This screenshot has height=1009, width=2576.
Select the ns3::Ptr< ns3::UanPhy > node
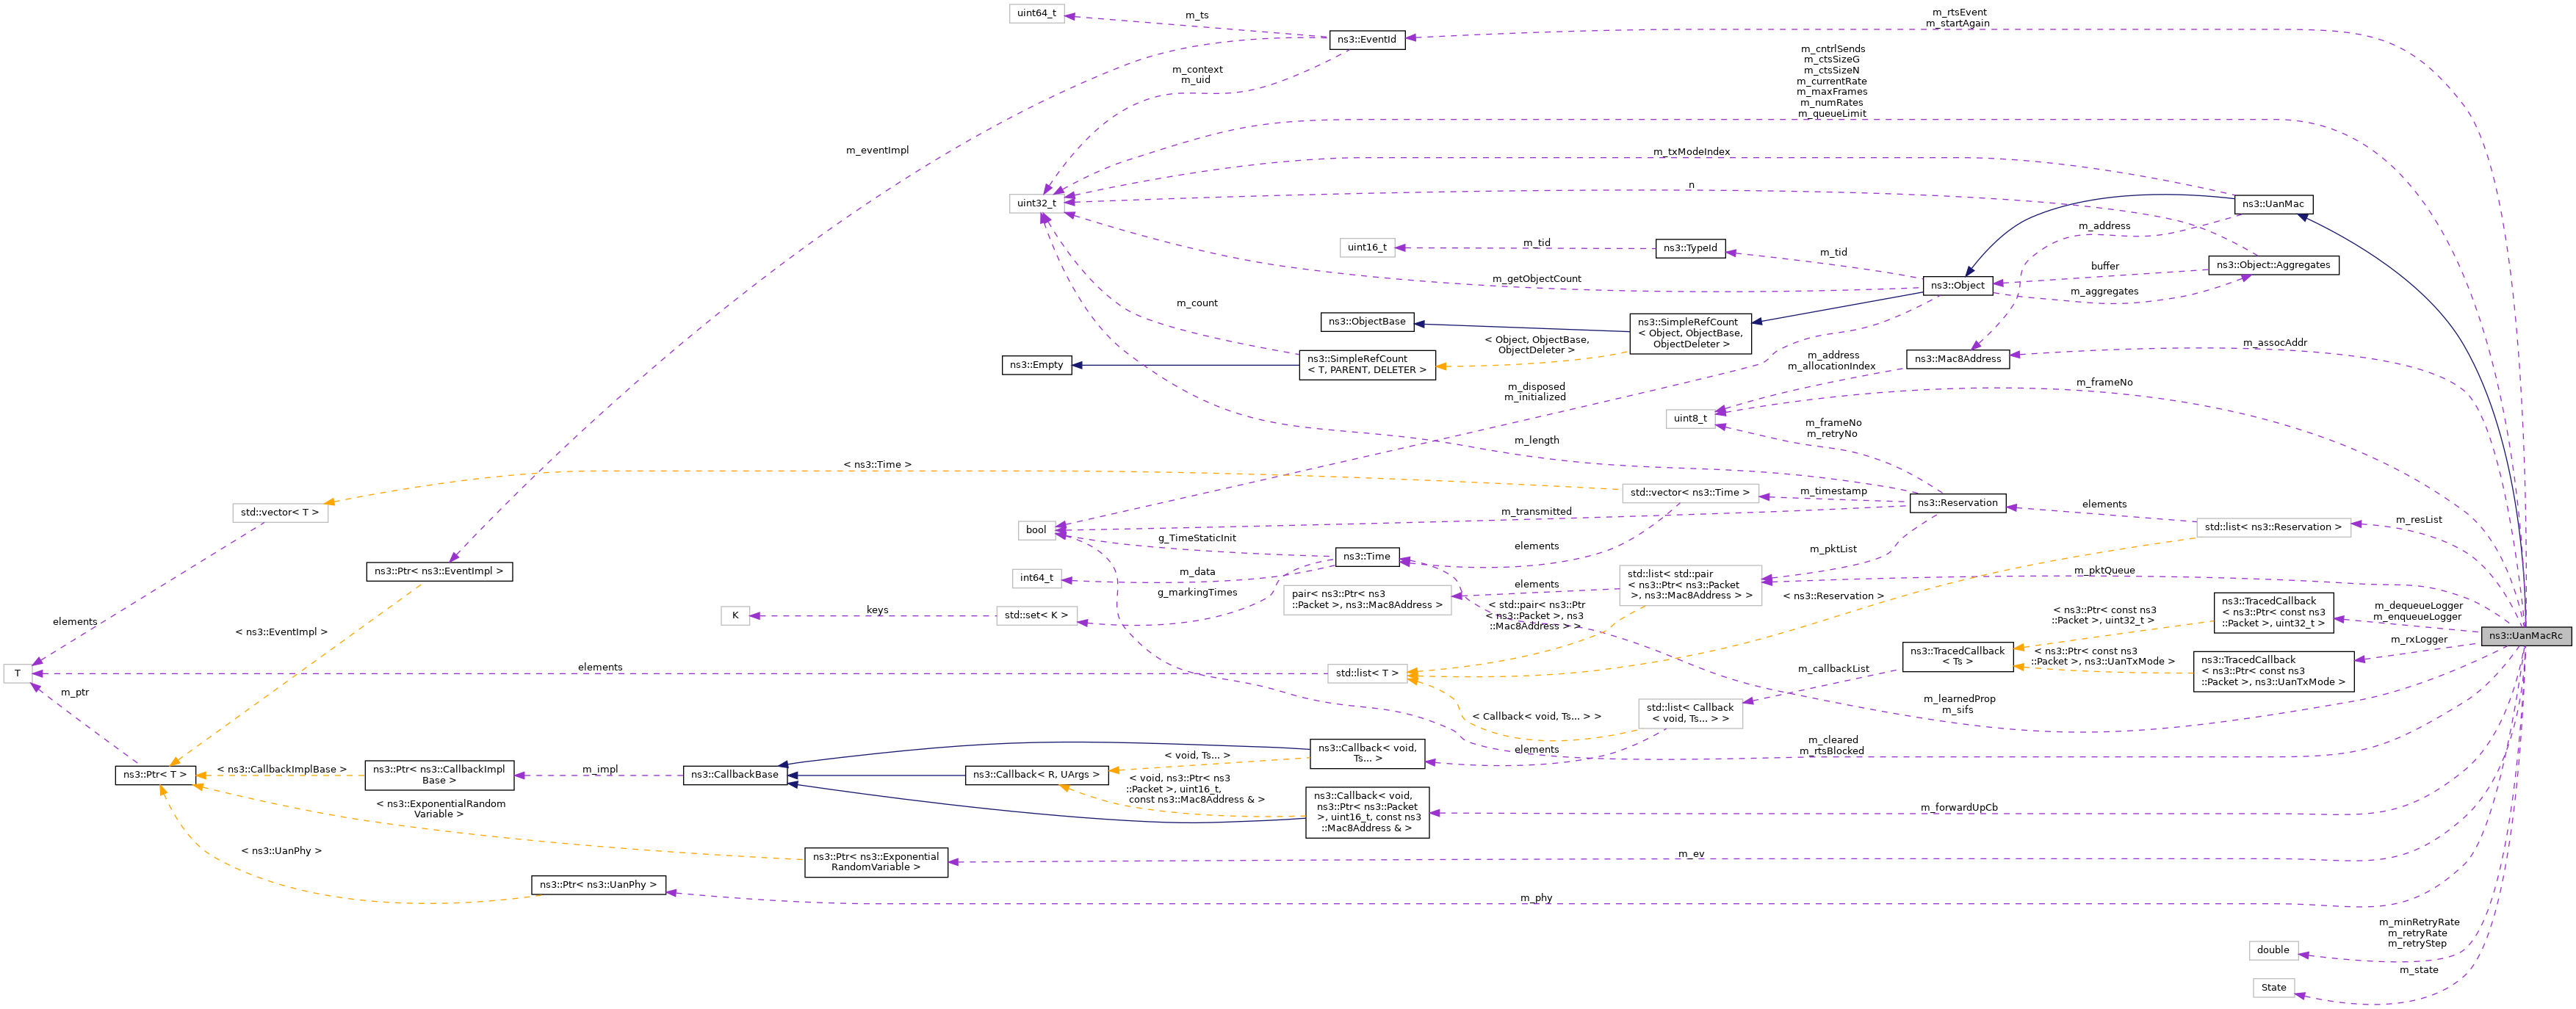597,885
